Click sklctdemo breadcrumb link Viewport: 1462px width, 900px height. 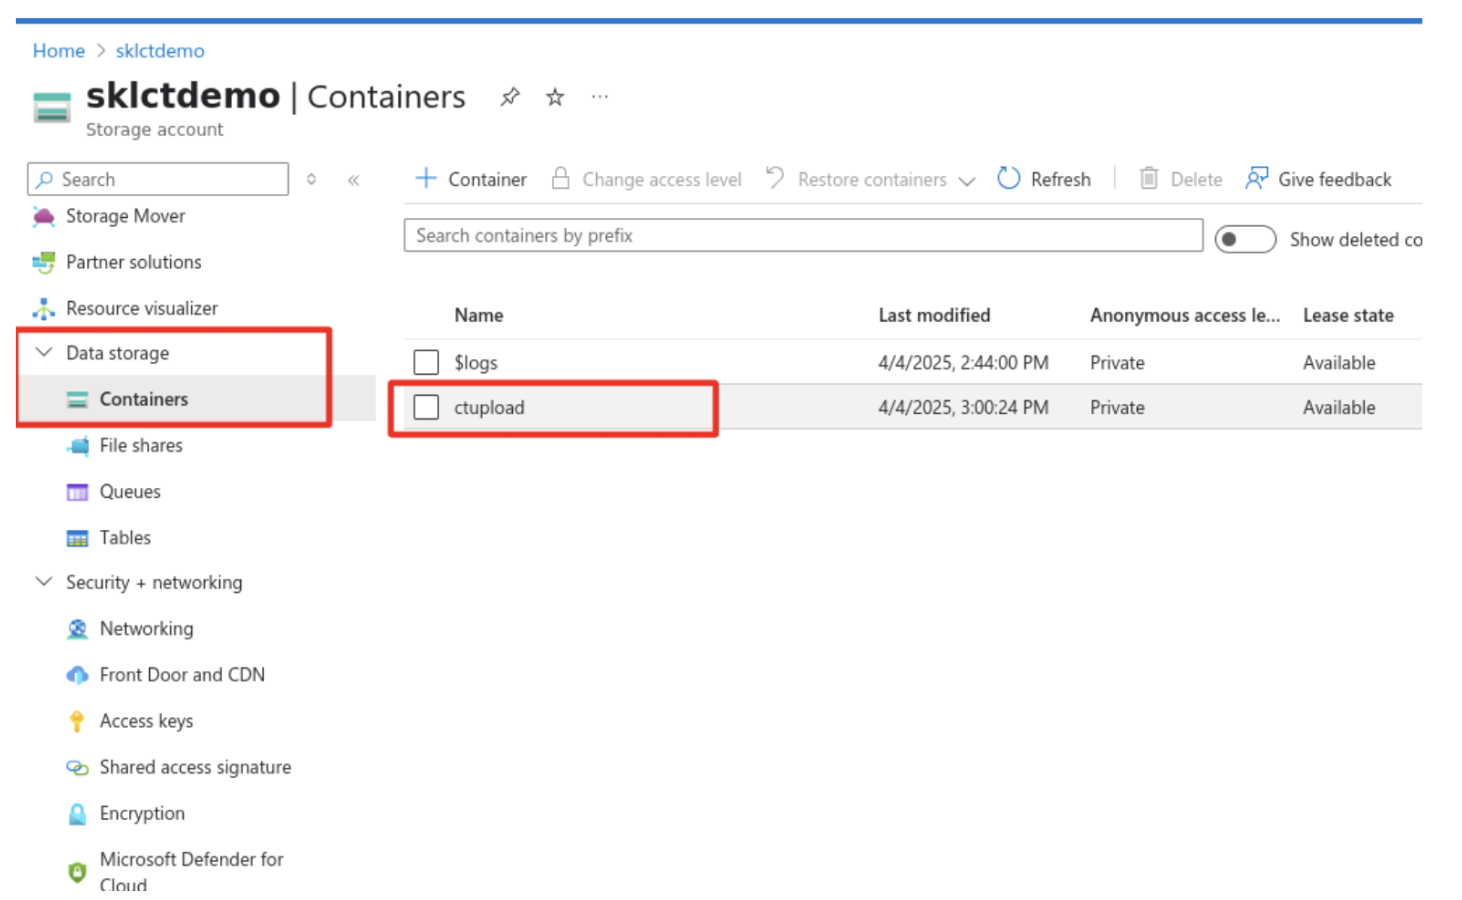pyautogui.click(x=160, y=50)
